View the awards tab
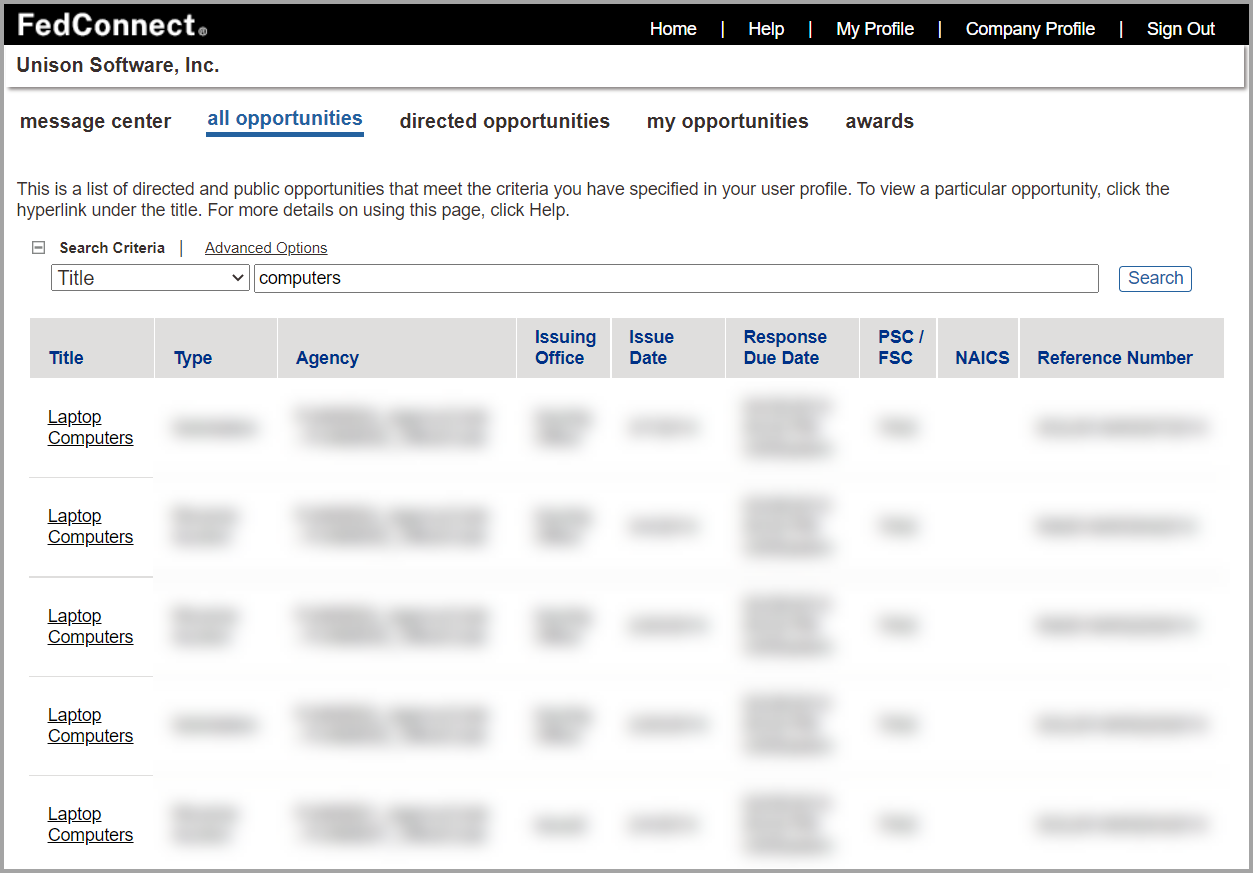Viewport: 1253px width, 873px height. point(879,121)
